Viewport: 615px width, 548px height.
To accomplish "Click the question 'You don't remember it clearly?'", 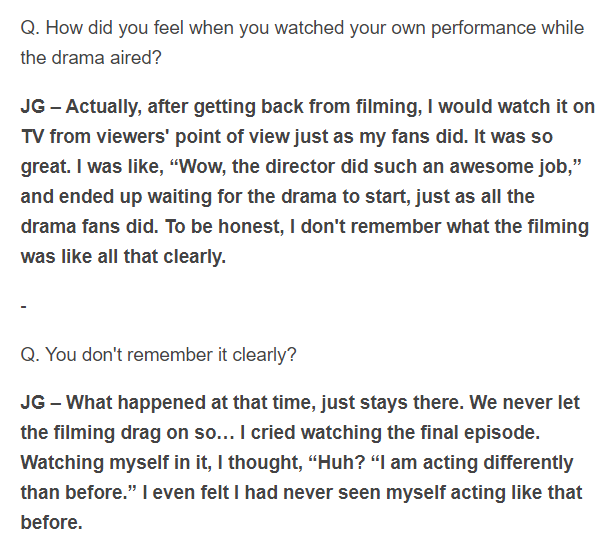I will point(171,355).
